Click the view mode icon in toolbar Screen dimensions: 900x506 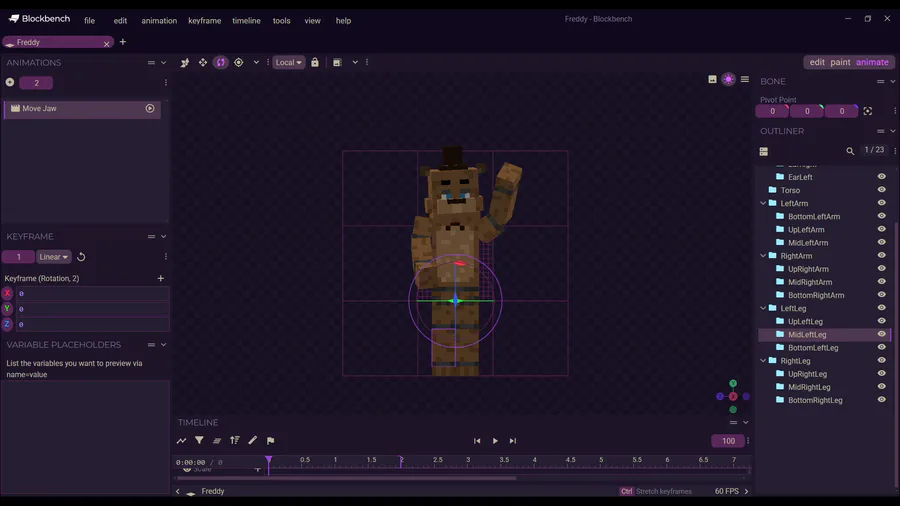pyautogui.click(x=337, y=63)
